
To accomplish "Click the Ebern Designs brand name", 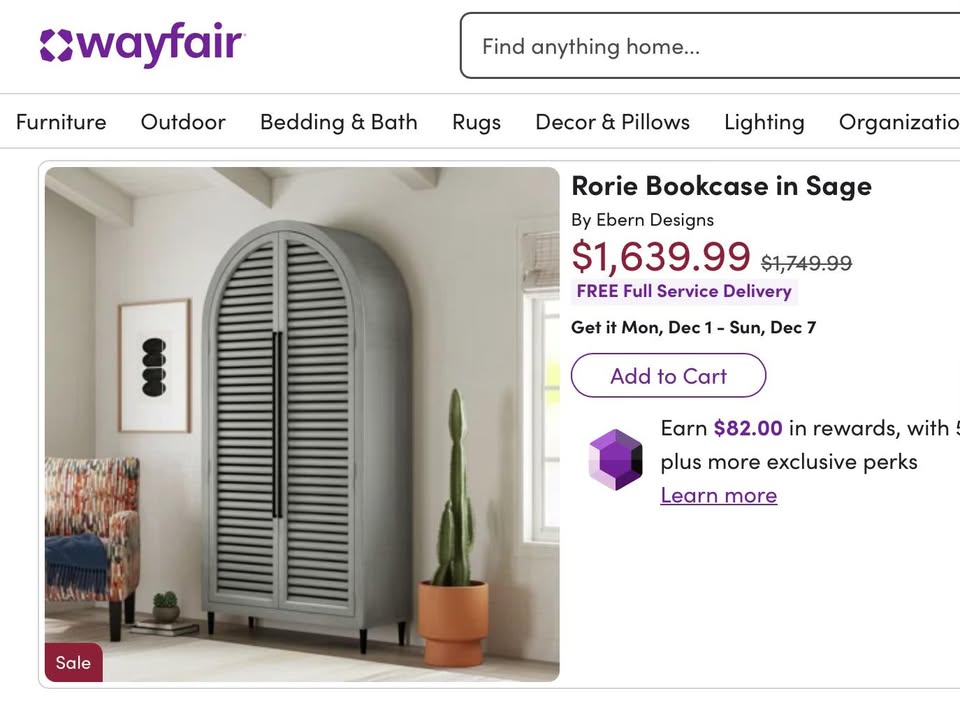I will pos(655,220).
